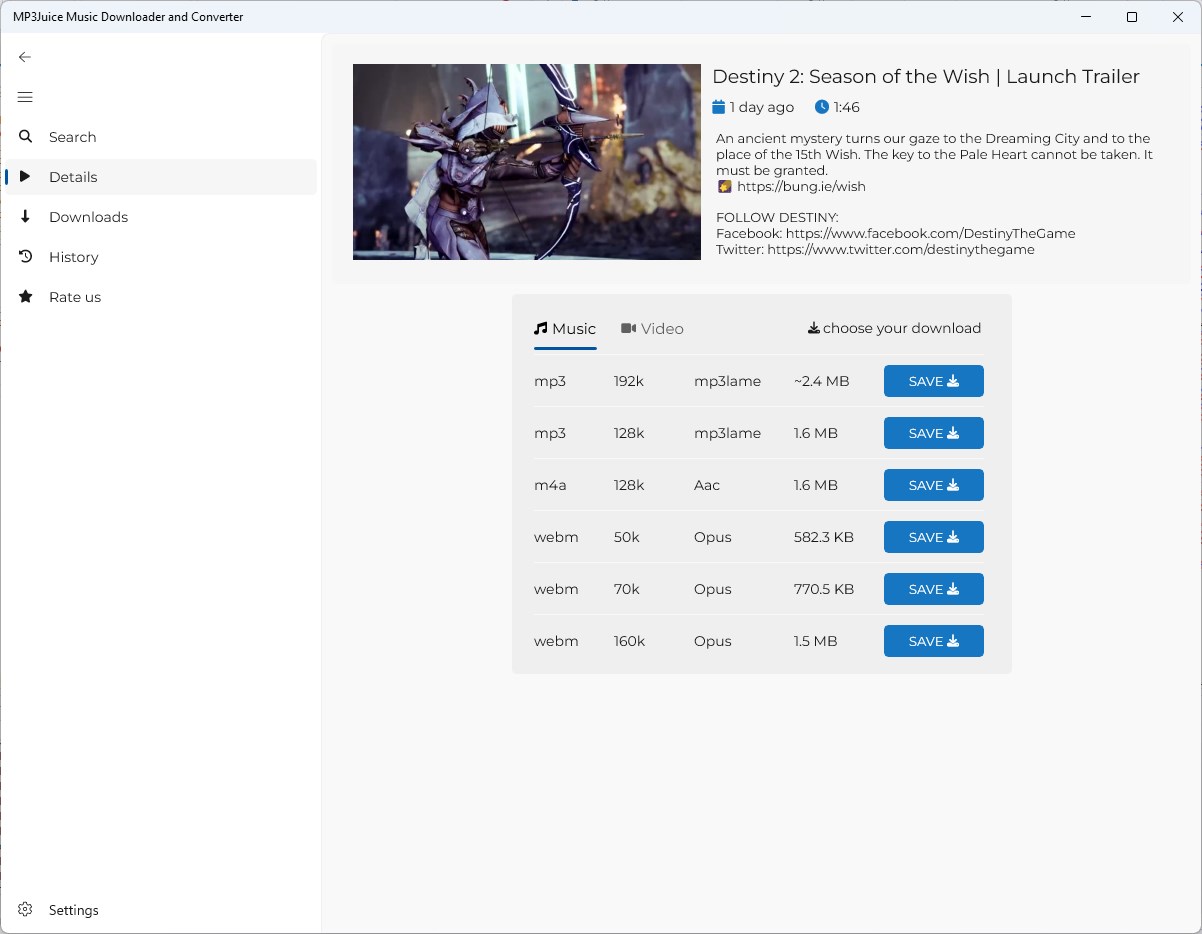
Task: Open History from the sidebar
Action: click(x=161, y=257)
